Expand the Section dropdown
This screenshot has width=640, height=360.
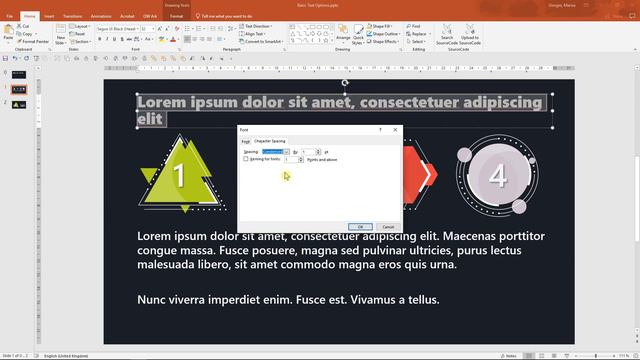[80, 42]
